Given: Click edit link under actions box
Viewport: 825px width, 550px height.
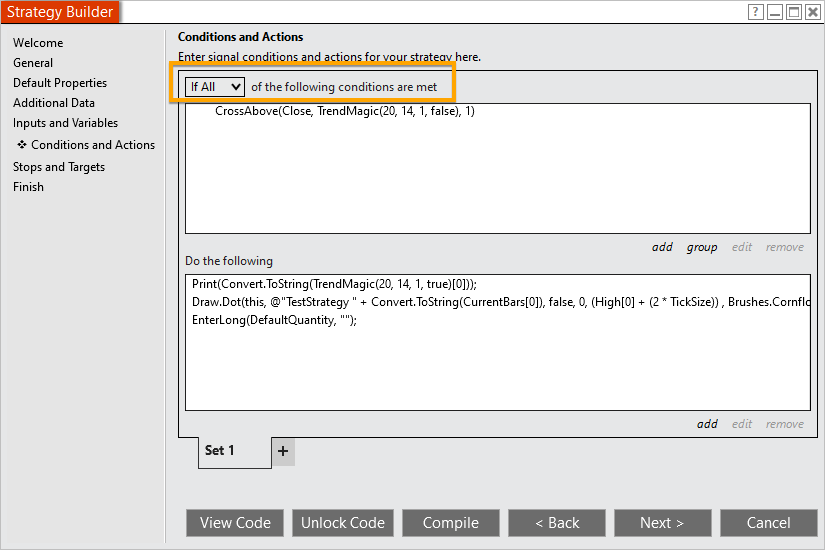Looking at the screenshot, I should coord(742,424).
